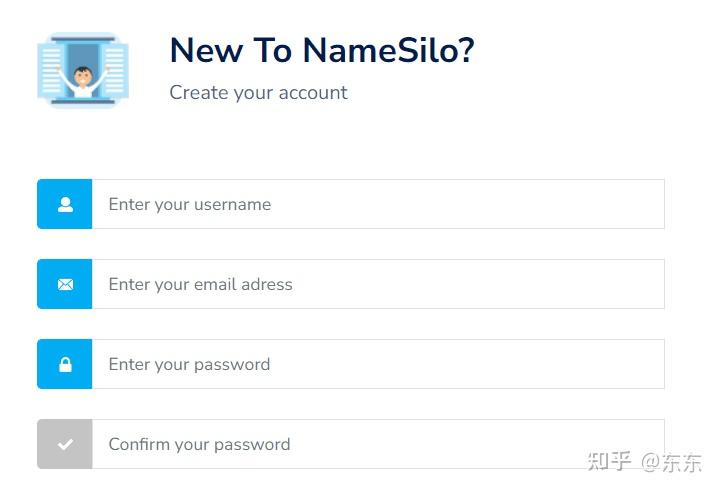This screenshot has height=492, width=720.
Task: Click the blue user silhouette icon
Action: tap(65, 204)
